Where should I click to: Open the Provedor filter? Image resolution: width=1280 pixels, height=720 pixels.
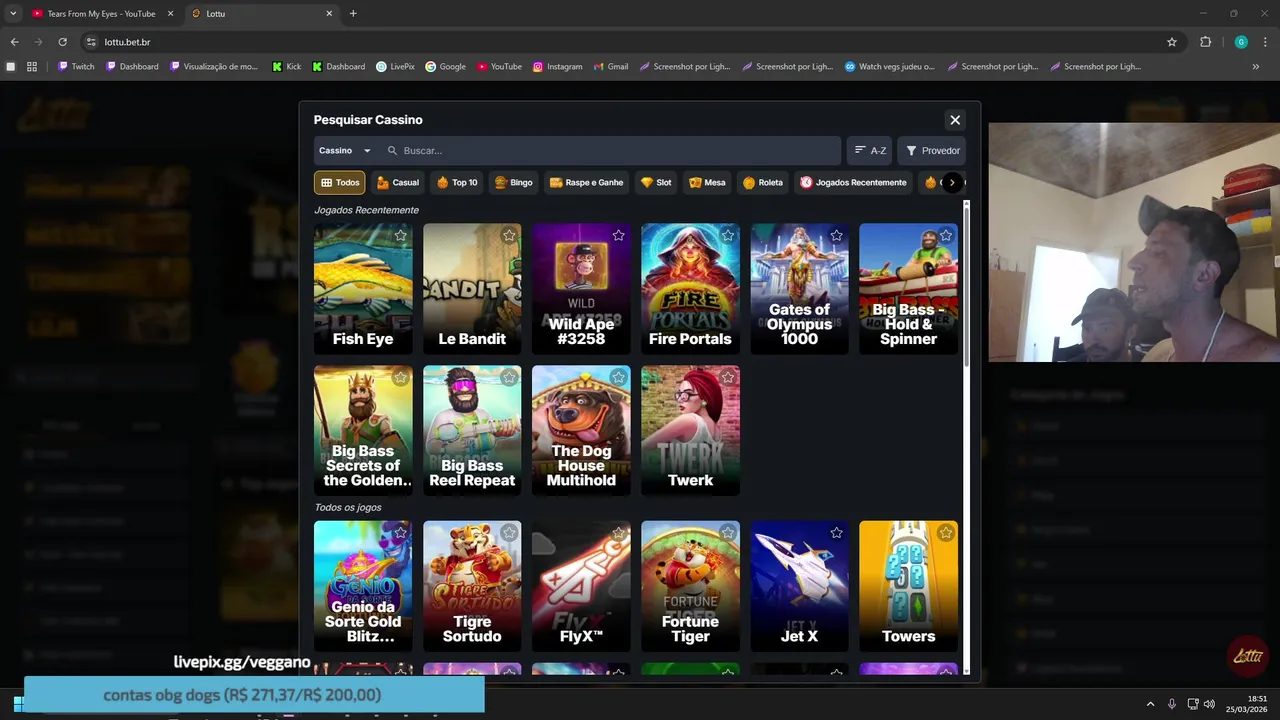click(x=932, y=151)
